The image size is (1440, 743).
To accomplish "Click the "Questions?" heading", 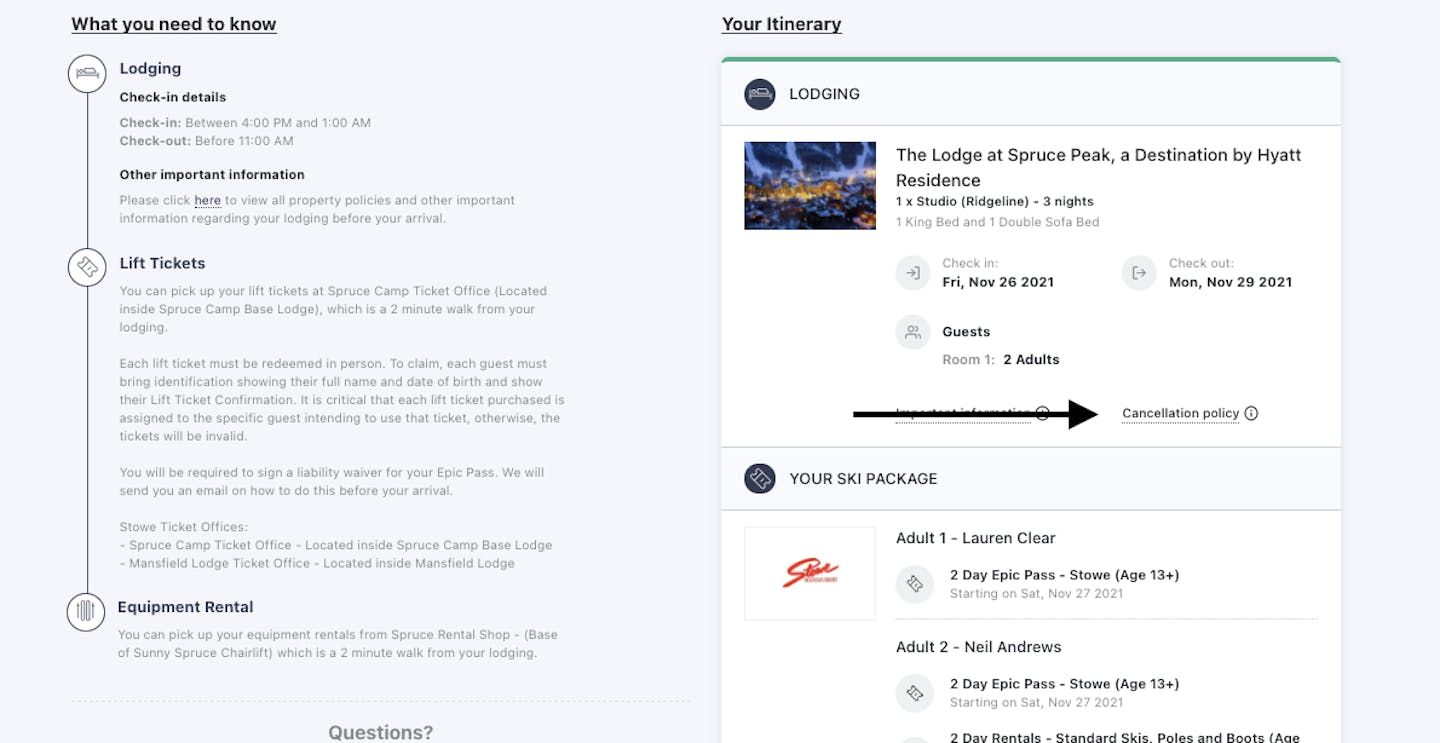I will click(380, 732).
